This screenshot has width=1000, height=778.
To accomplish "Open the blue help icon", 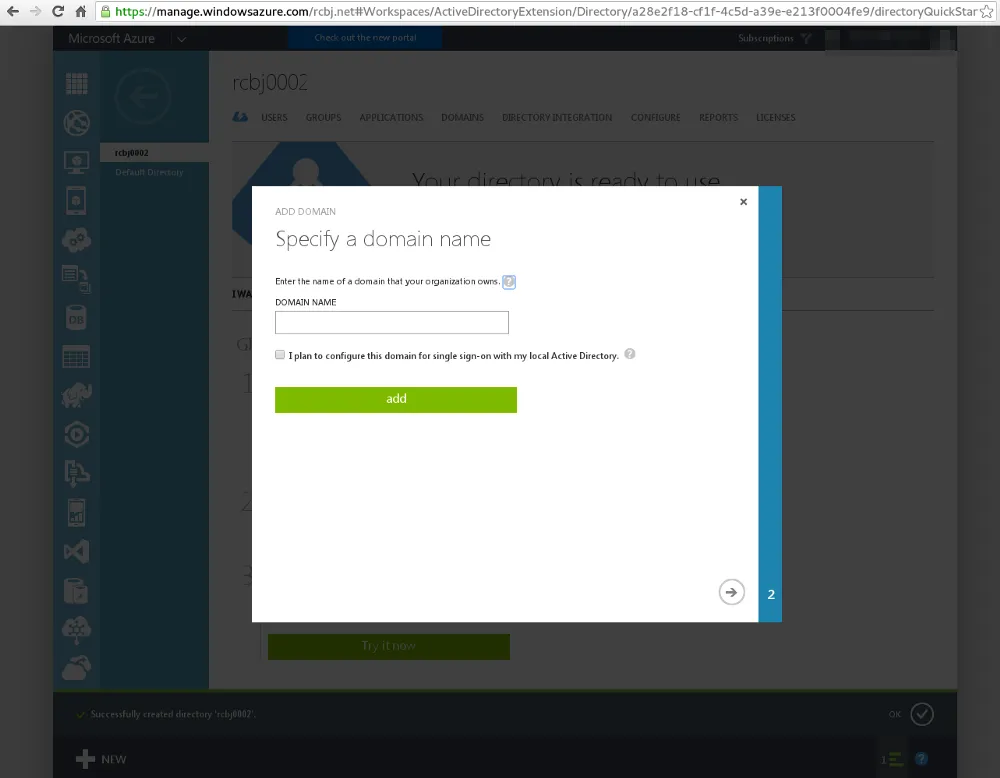I will pyautogui.click(x=922, y=759).
